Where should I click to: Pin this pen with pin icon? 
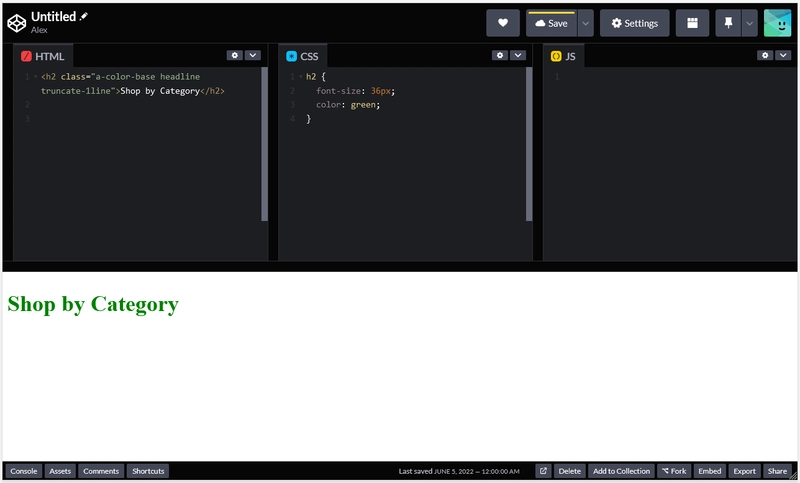click(x=728, y=23)
